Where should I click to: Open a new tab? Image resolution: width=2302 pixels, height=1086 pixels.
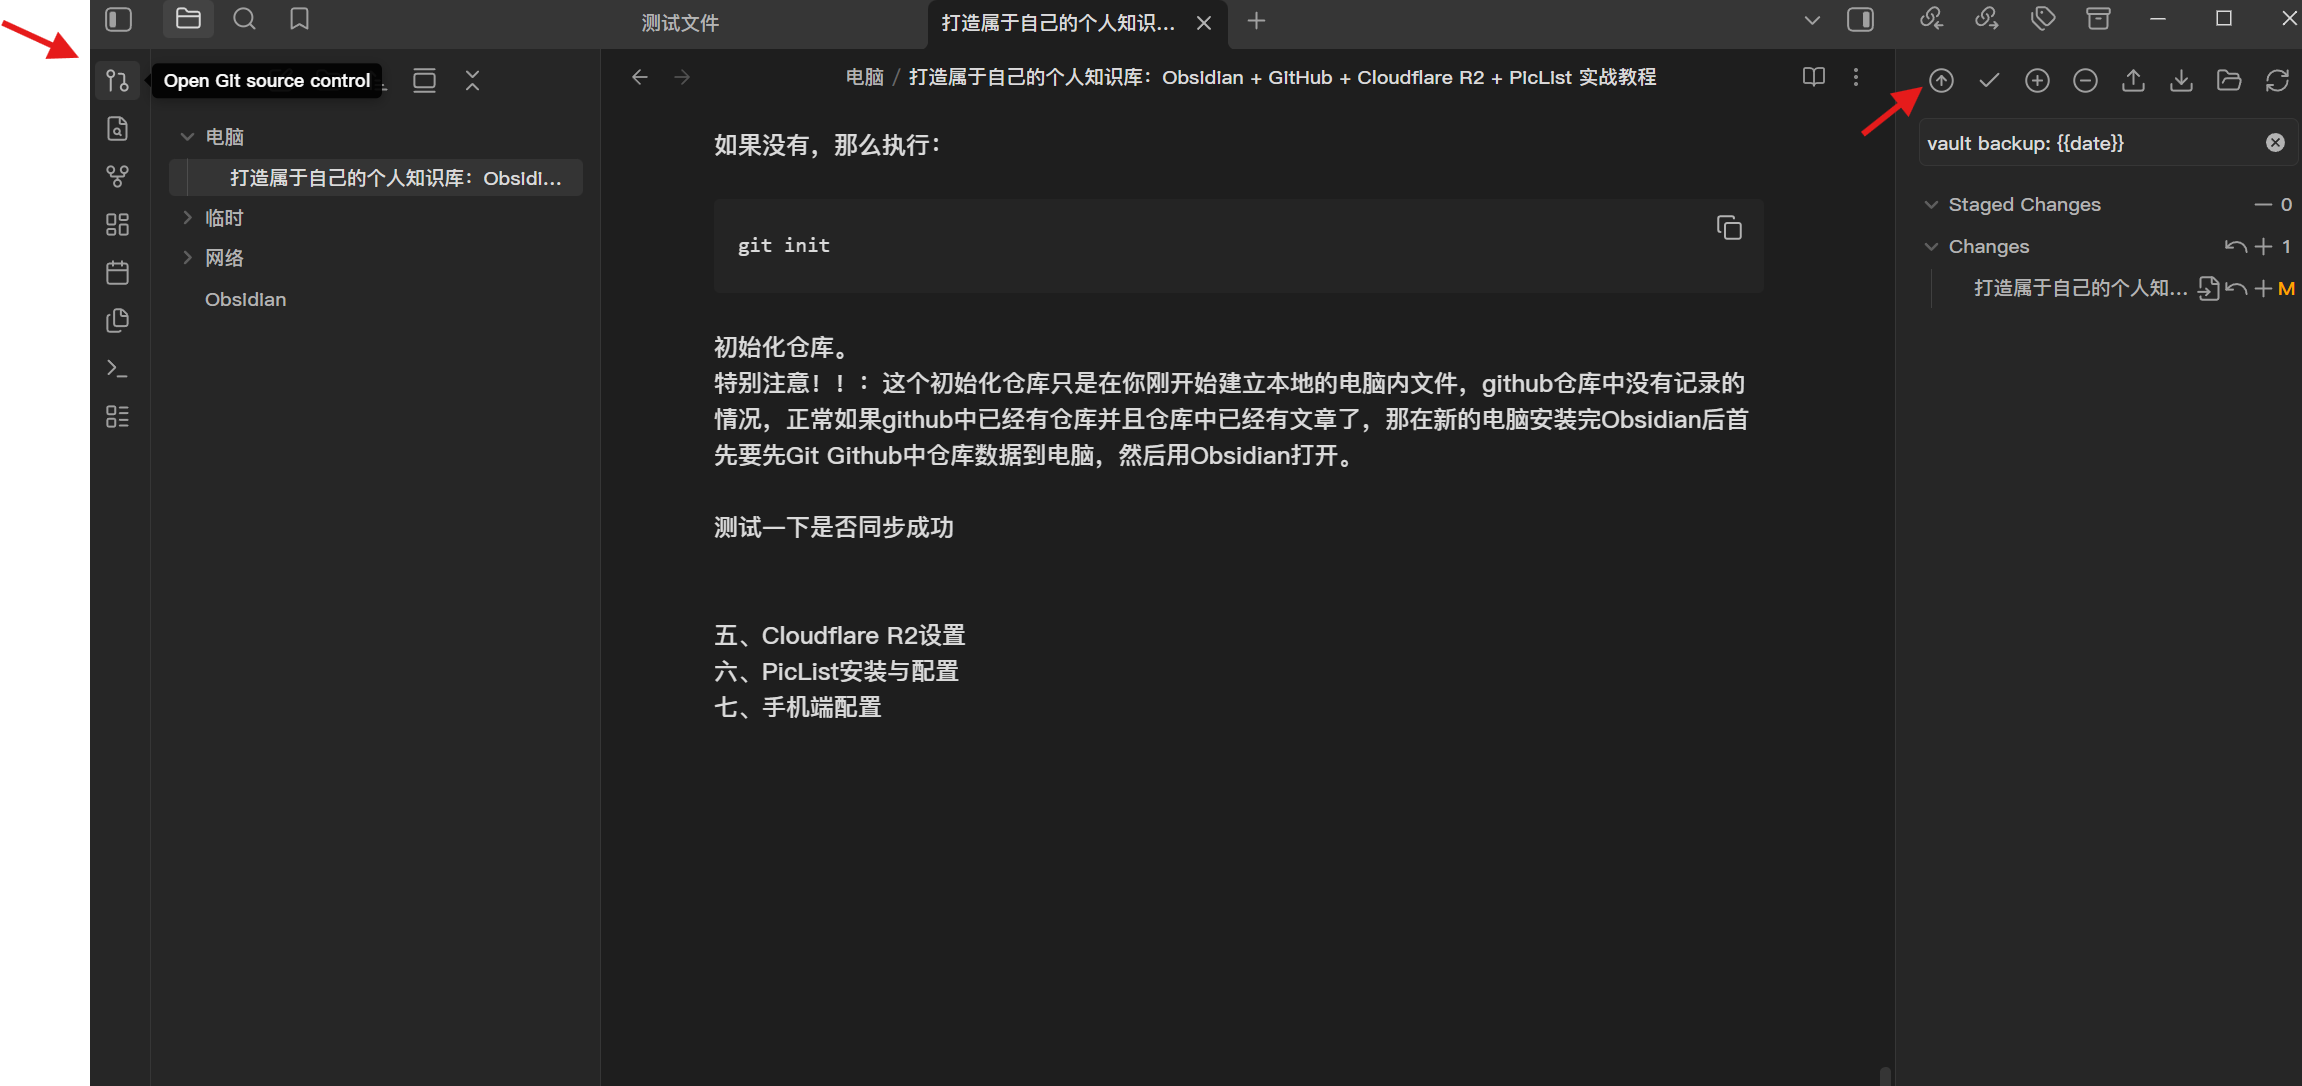click(x=1256, y=21)
